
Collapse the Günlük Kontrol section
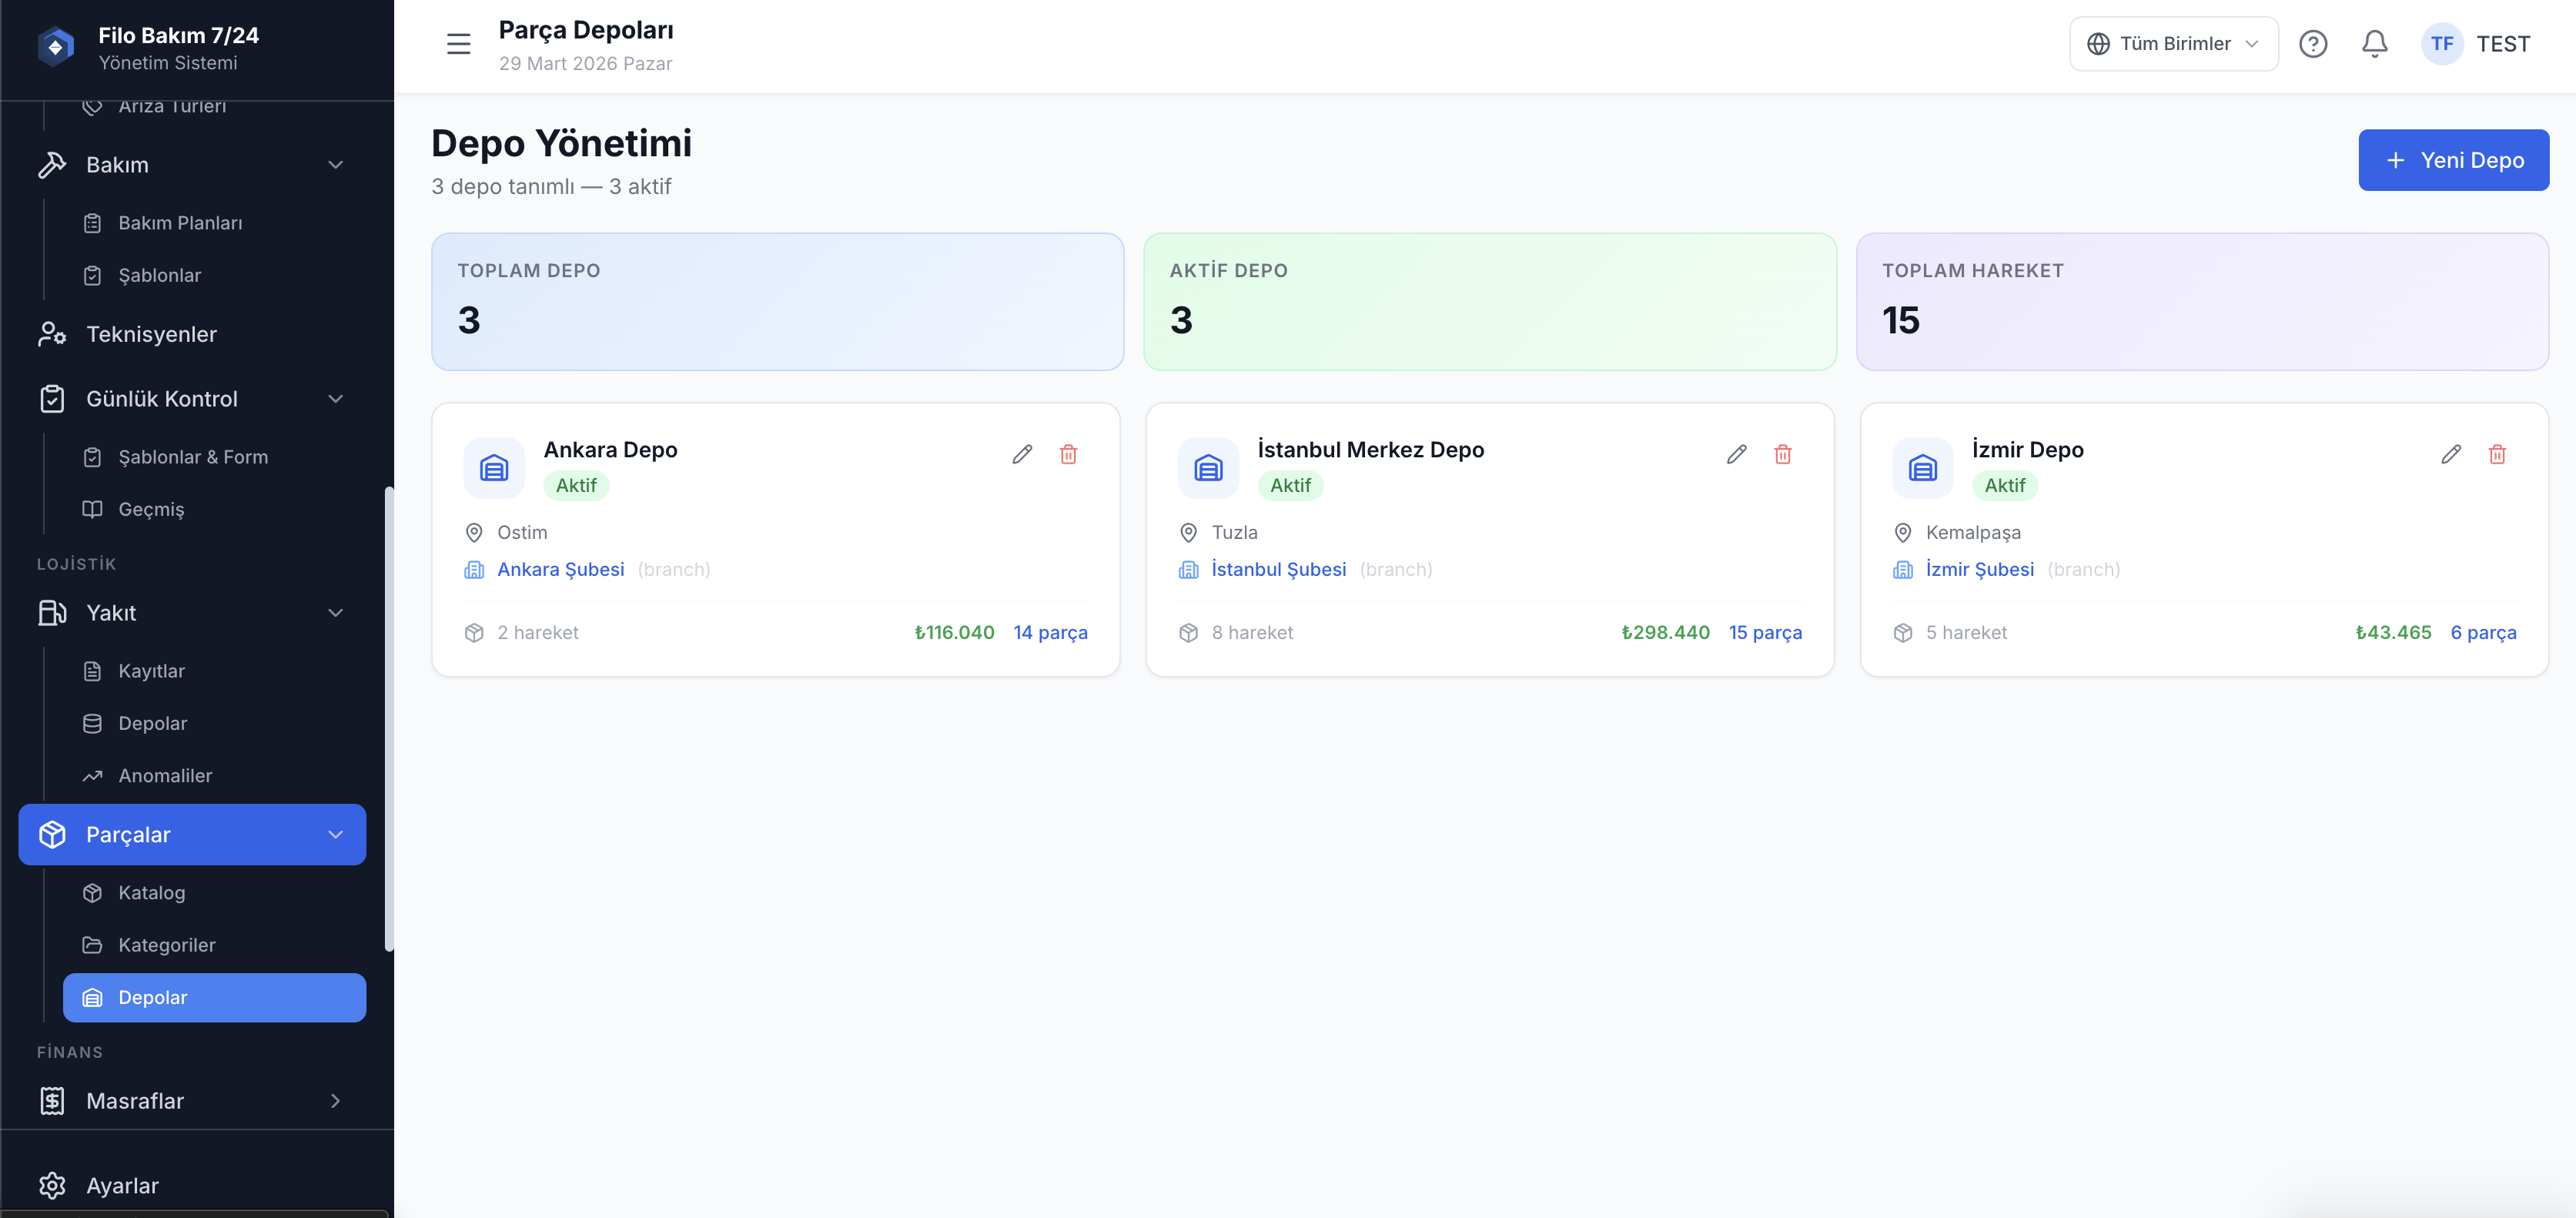tap(335, 399)
